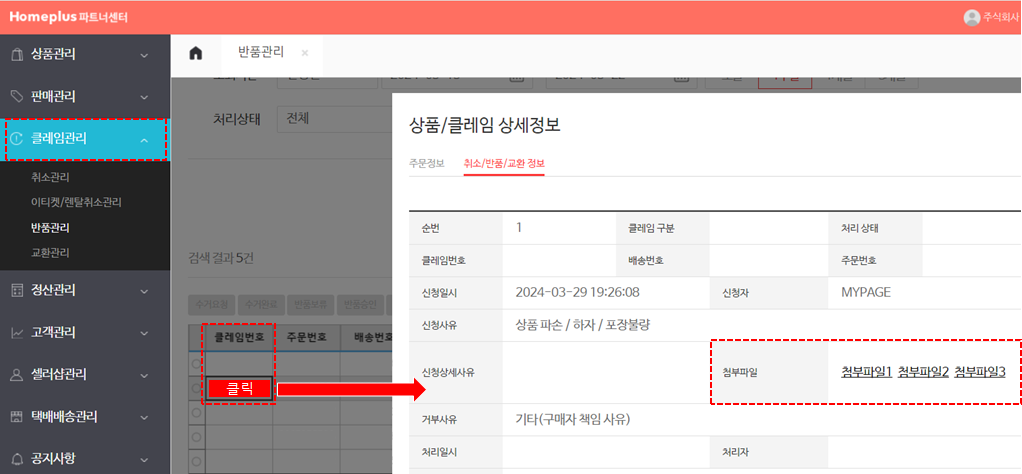Open the 처리상태 dropdown showing 전체
Viewport: 1022px width, 474px height.
coord(330,118)
